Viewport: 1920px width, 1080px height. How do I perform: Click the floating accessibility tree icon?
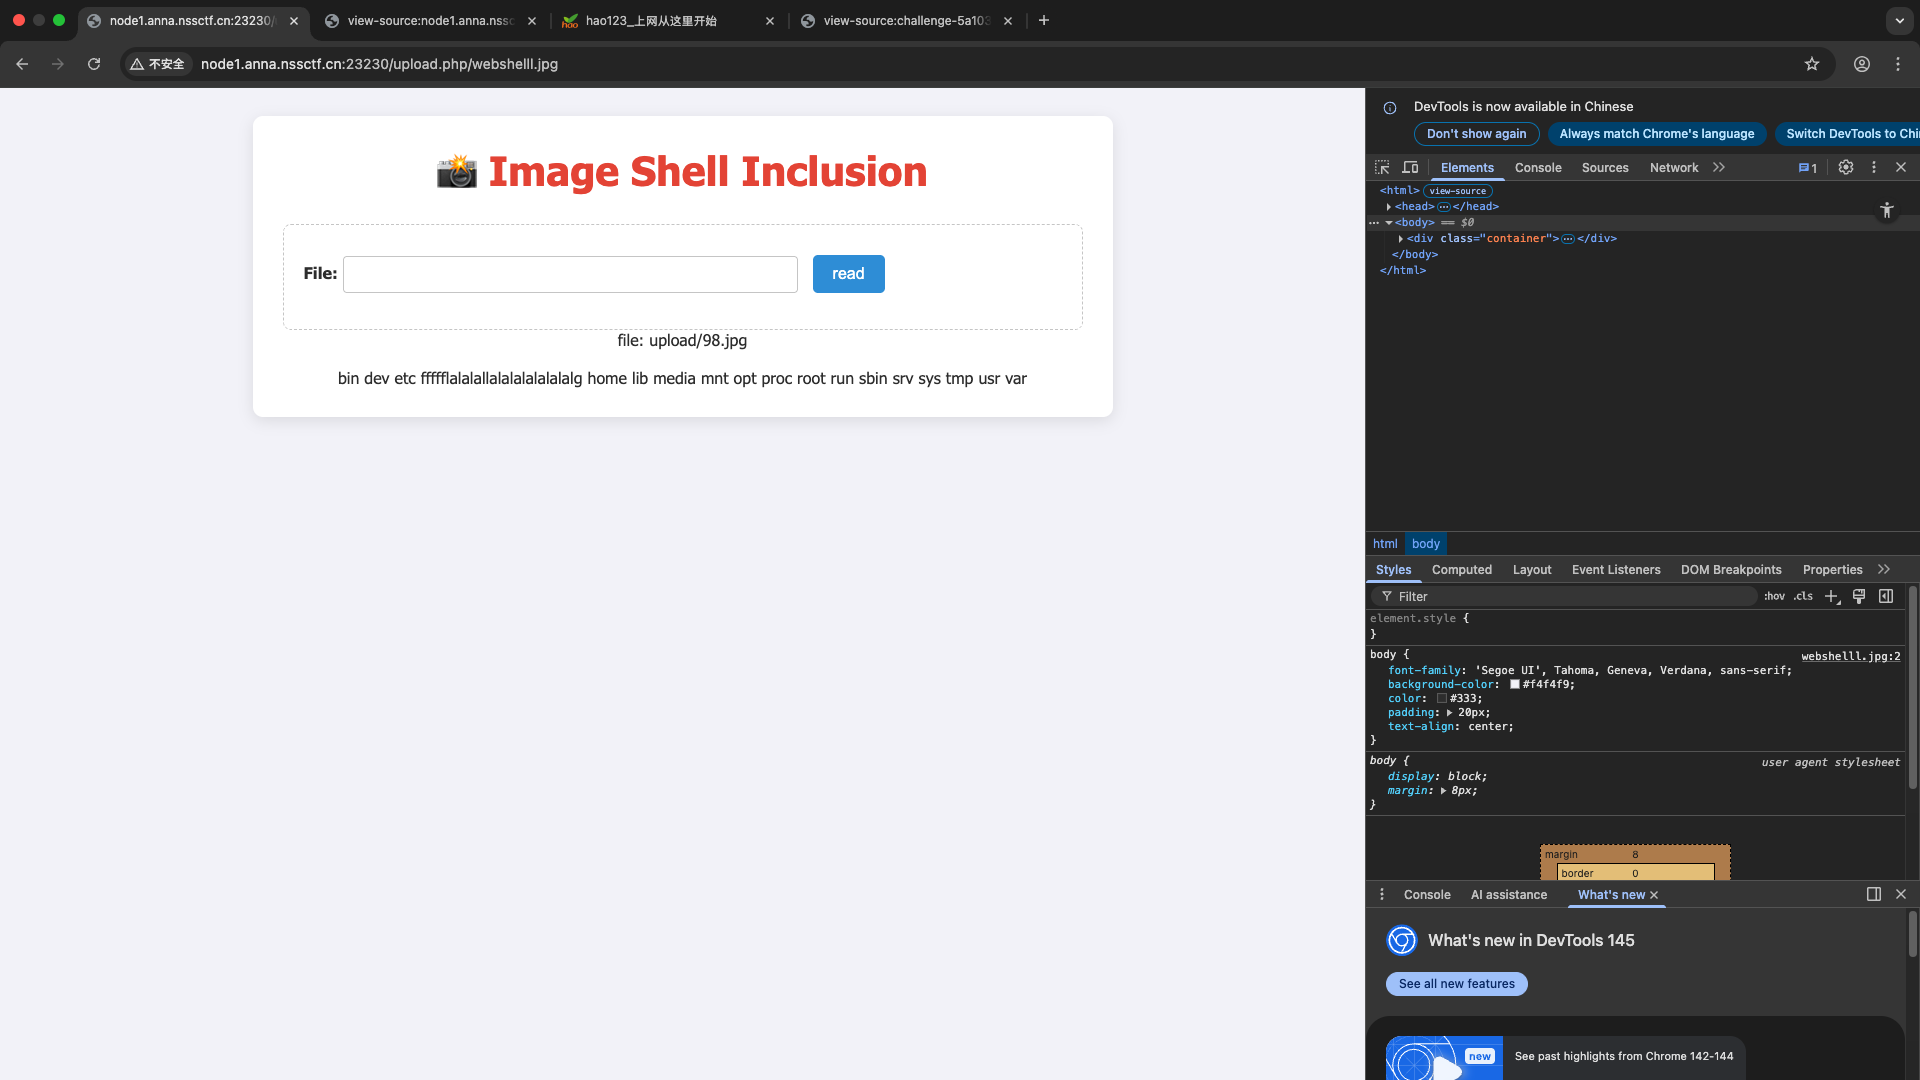click(x=1887, y=210)
